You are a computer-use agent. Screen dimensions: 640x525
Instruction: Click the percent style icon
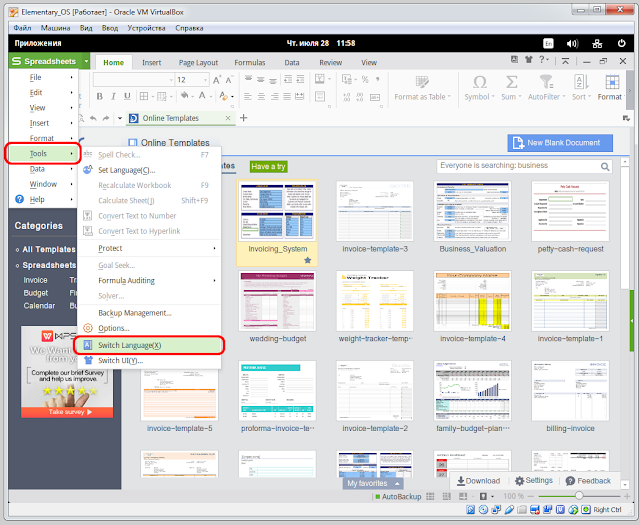(365, 79)
